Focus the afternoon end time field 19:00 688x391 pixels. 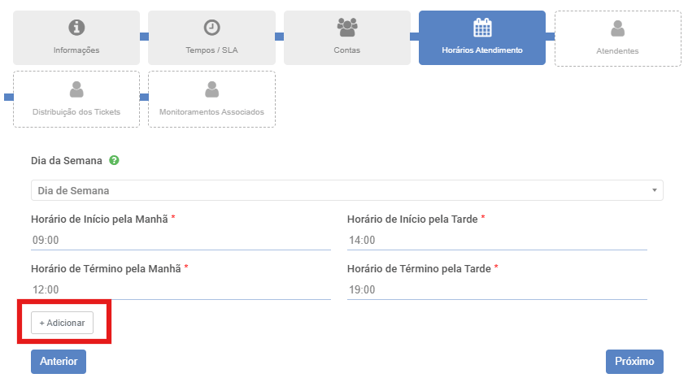497,290
